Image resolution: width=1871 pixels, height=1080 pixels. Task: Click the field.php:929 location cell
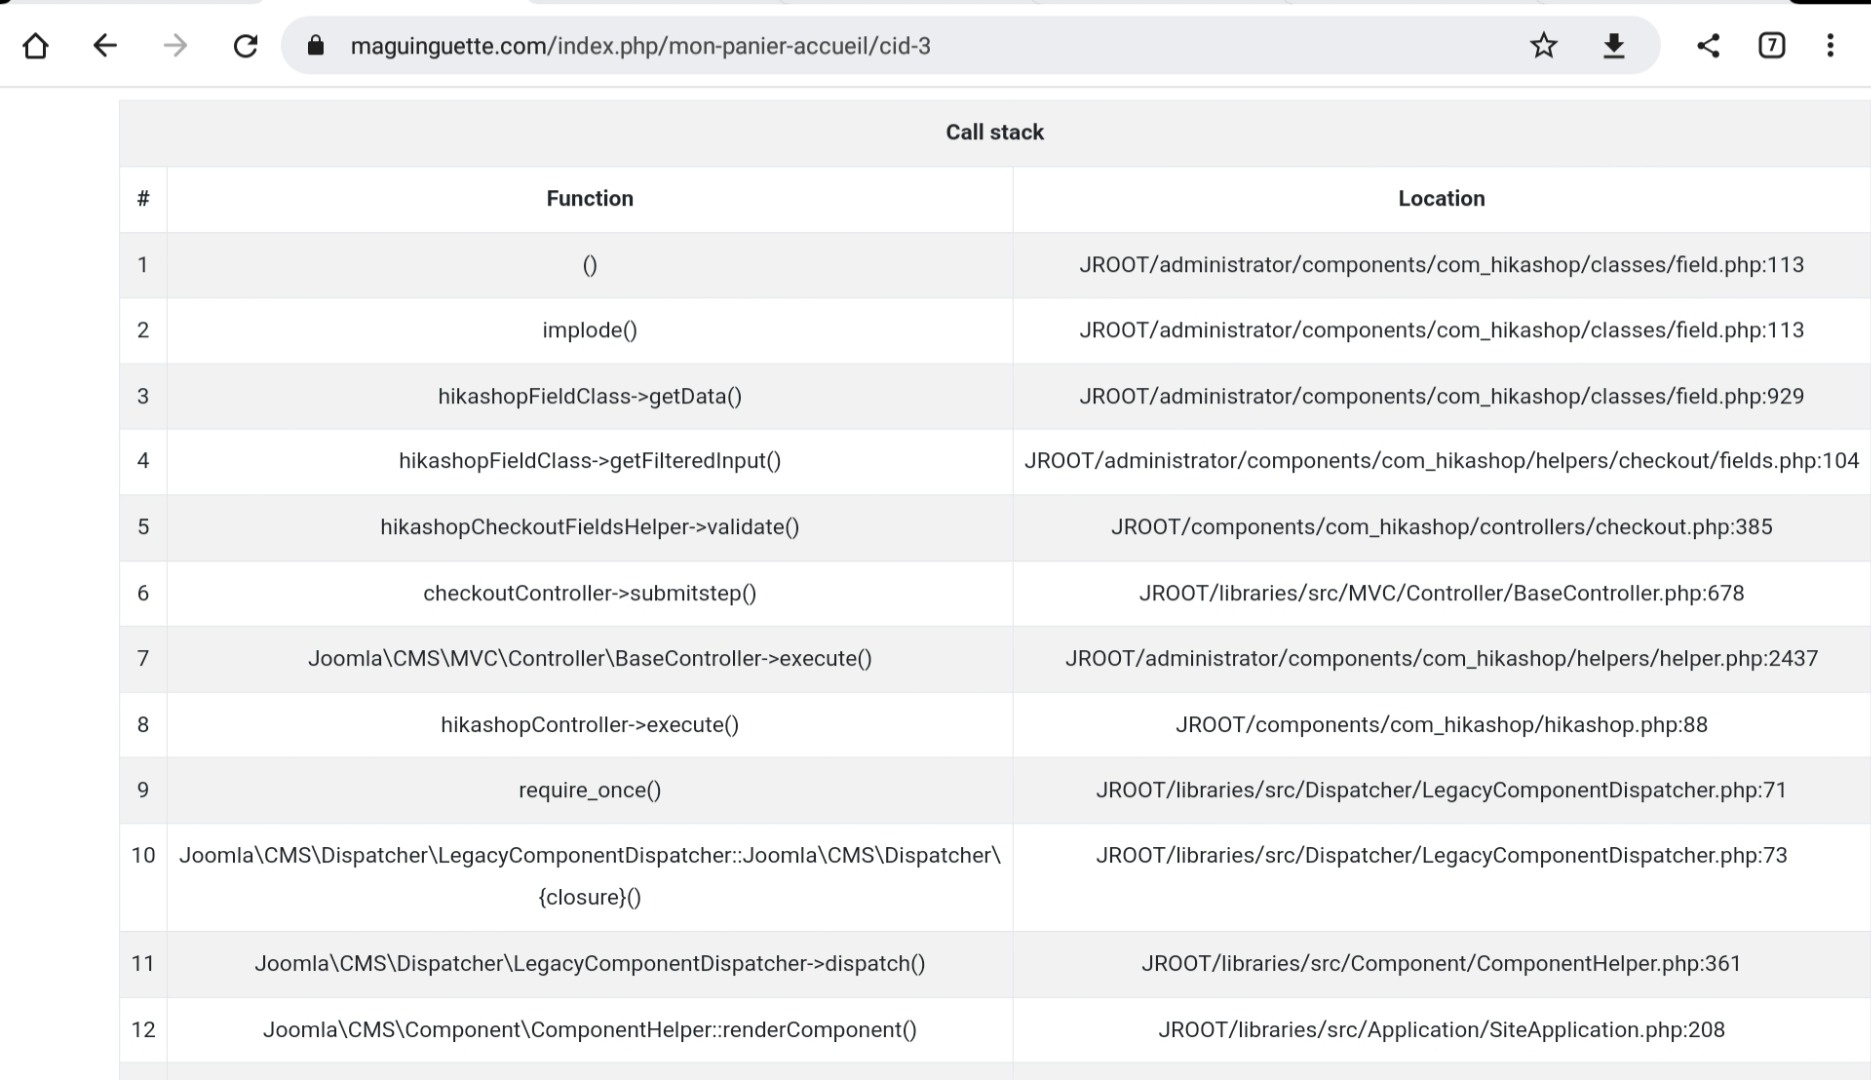[x=1441, y=396]
